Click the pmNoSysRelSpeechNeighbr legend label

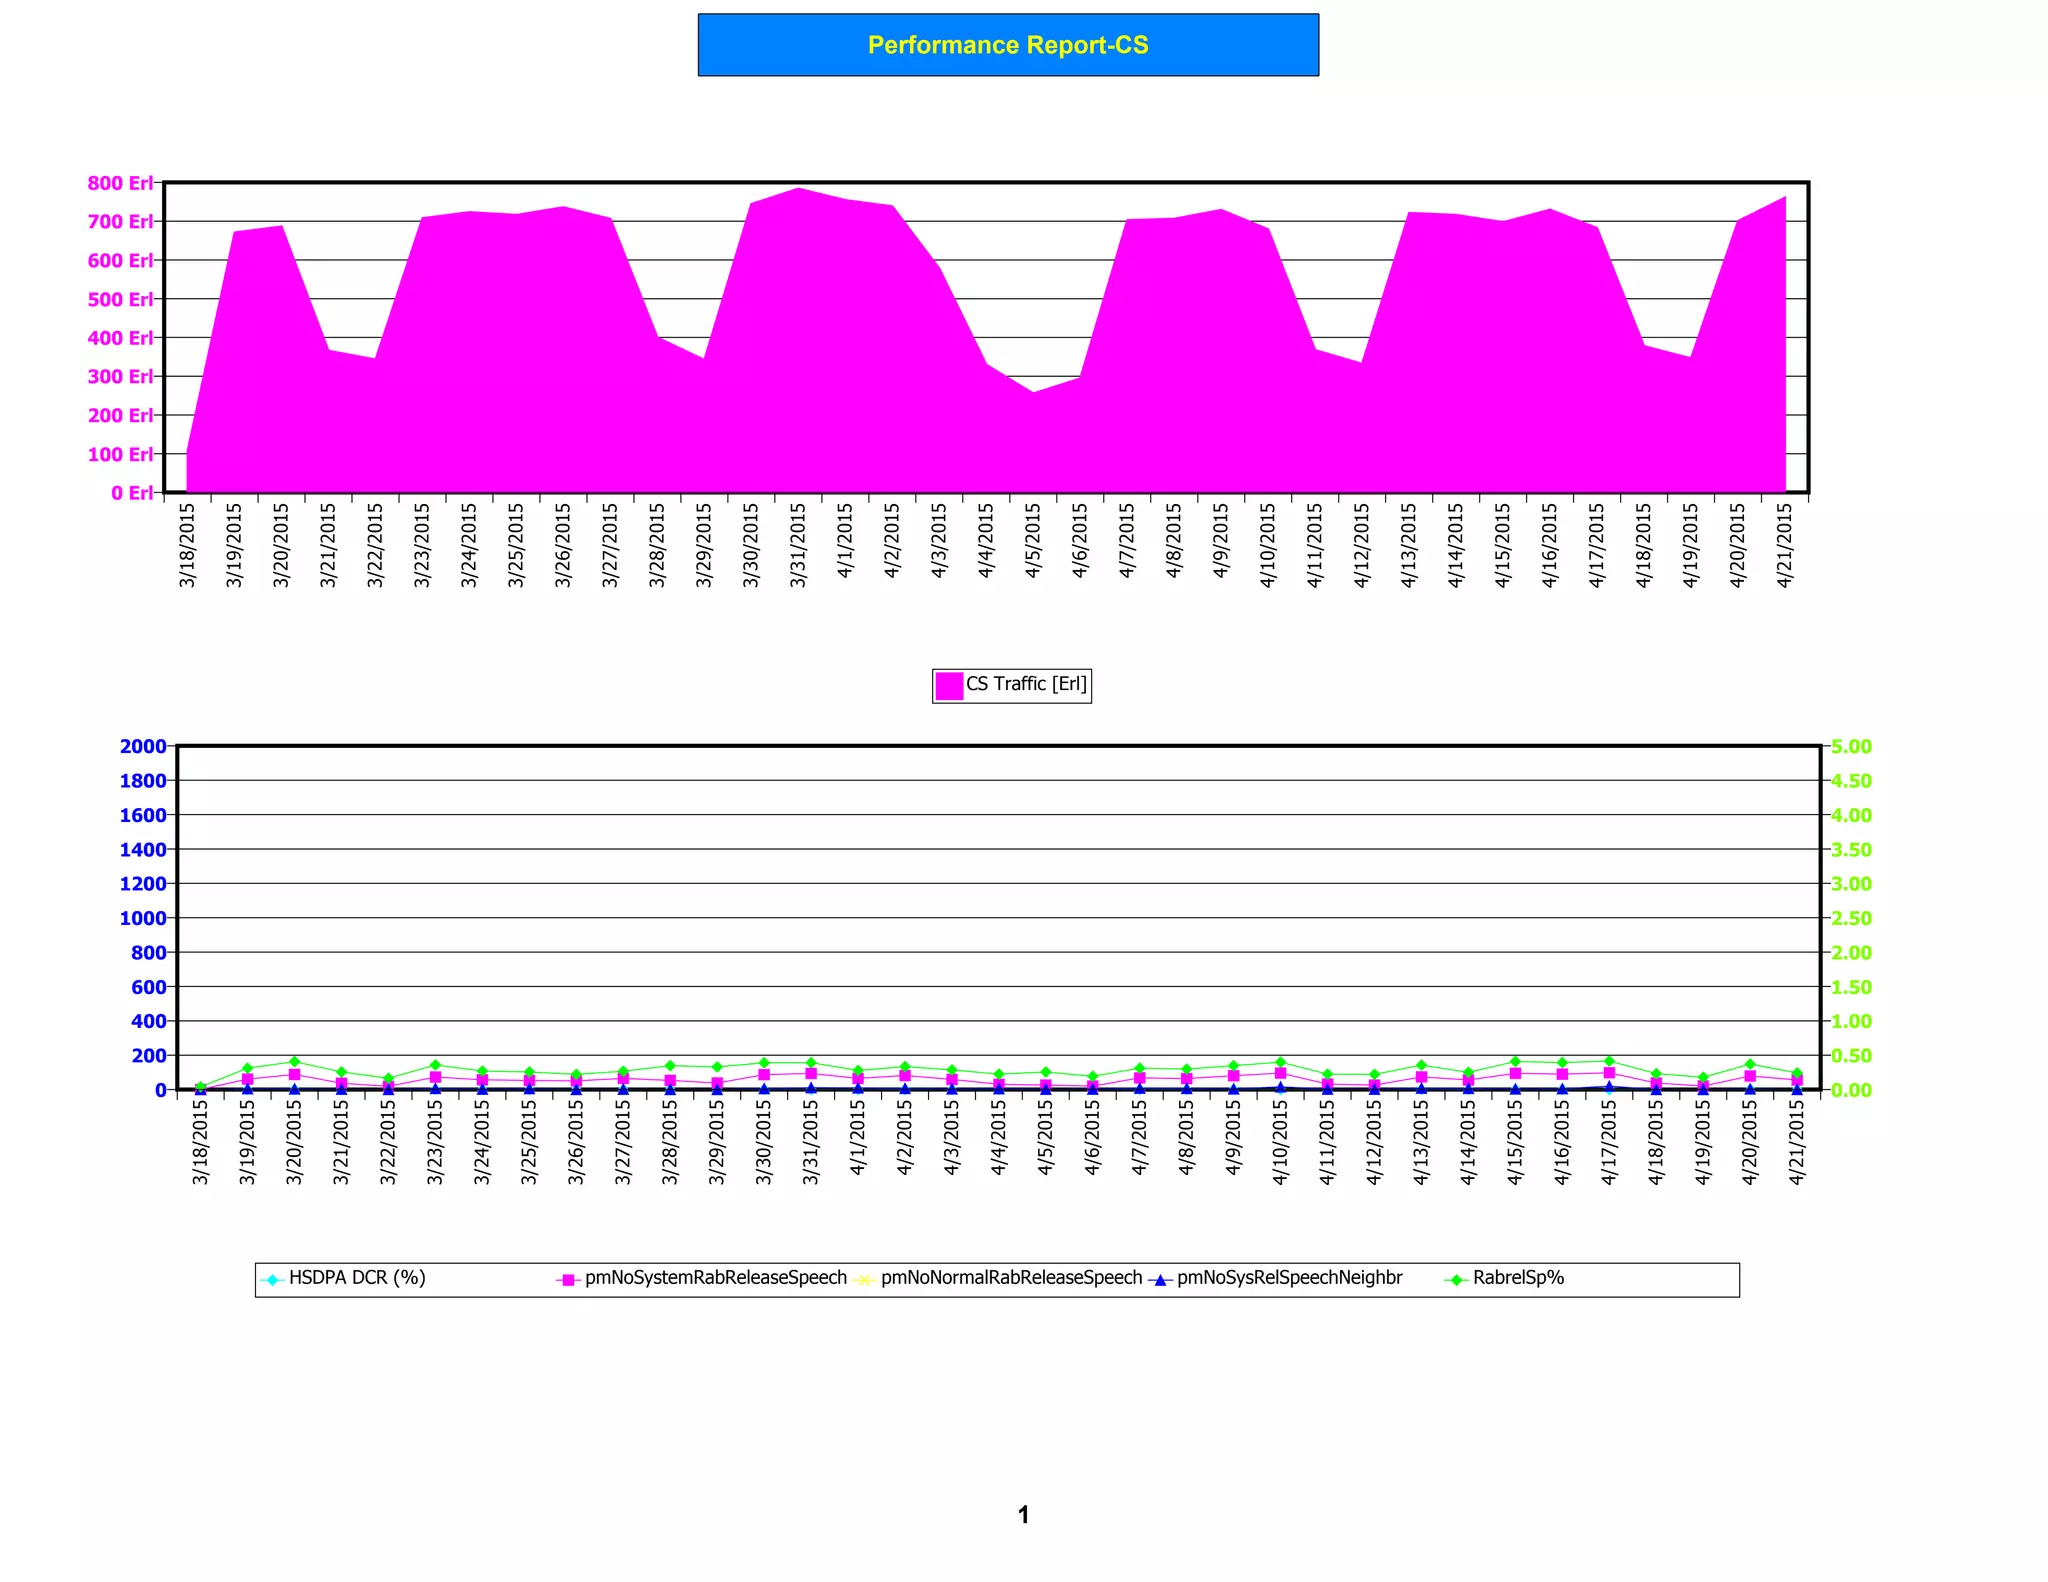pyautogui.click(x=1289, y=1278)
